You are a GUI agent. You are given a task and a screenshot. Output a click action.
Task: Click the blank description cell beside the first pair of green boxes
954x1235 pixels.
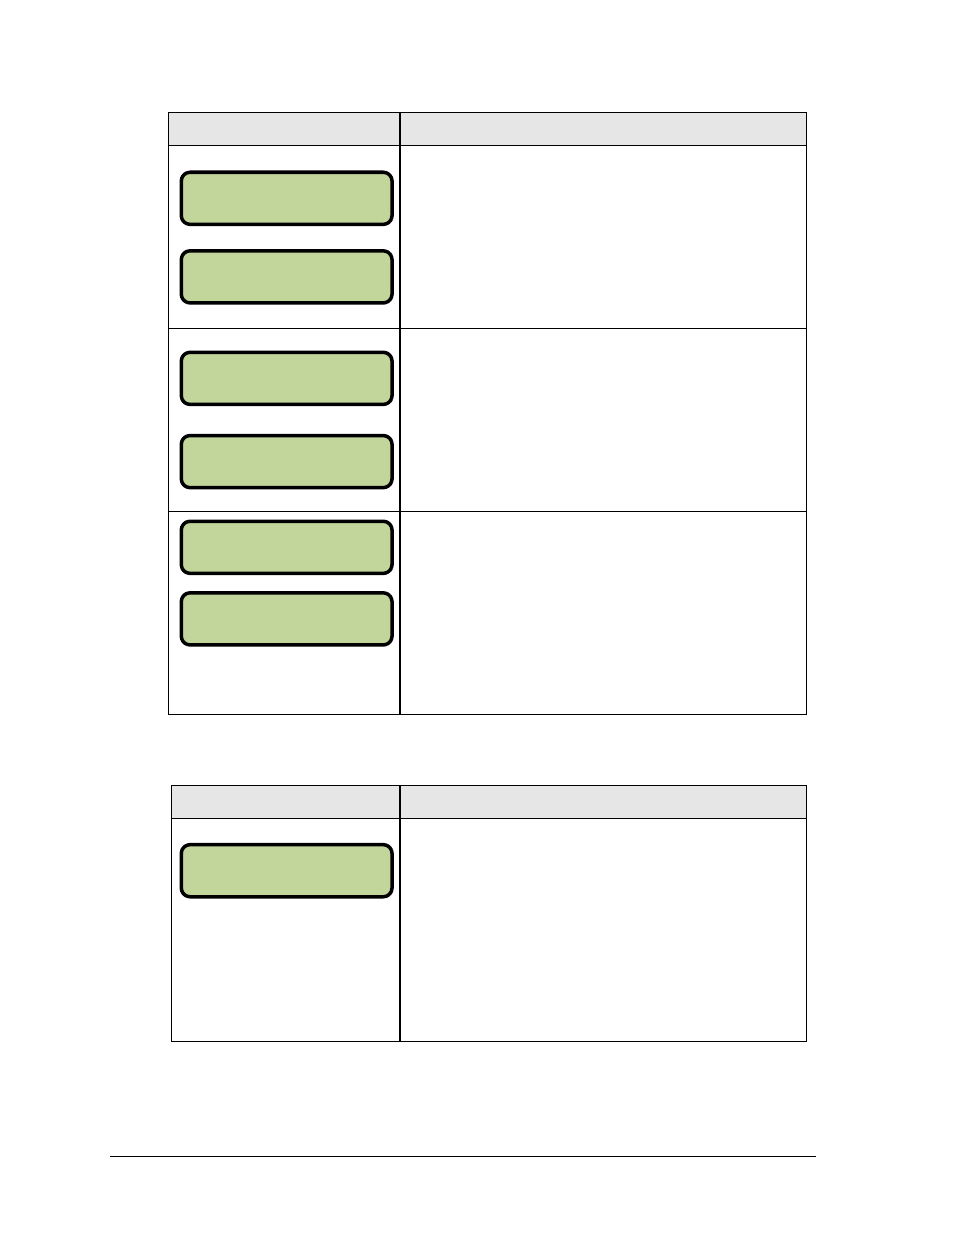pyautogui.click(x=603, y=237)
